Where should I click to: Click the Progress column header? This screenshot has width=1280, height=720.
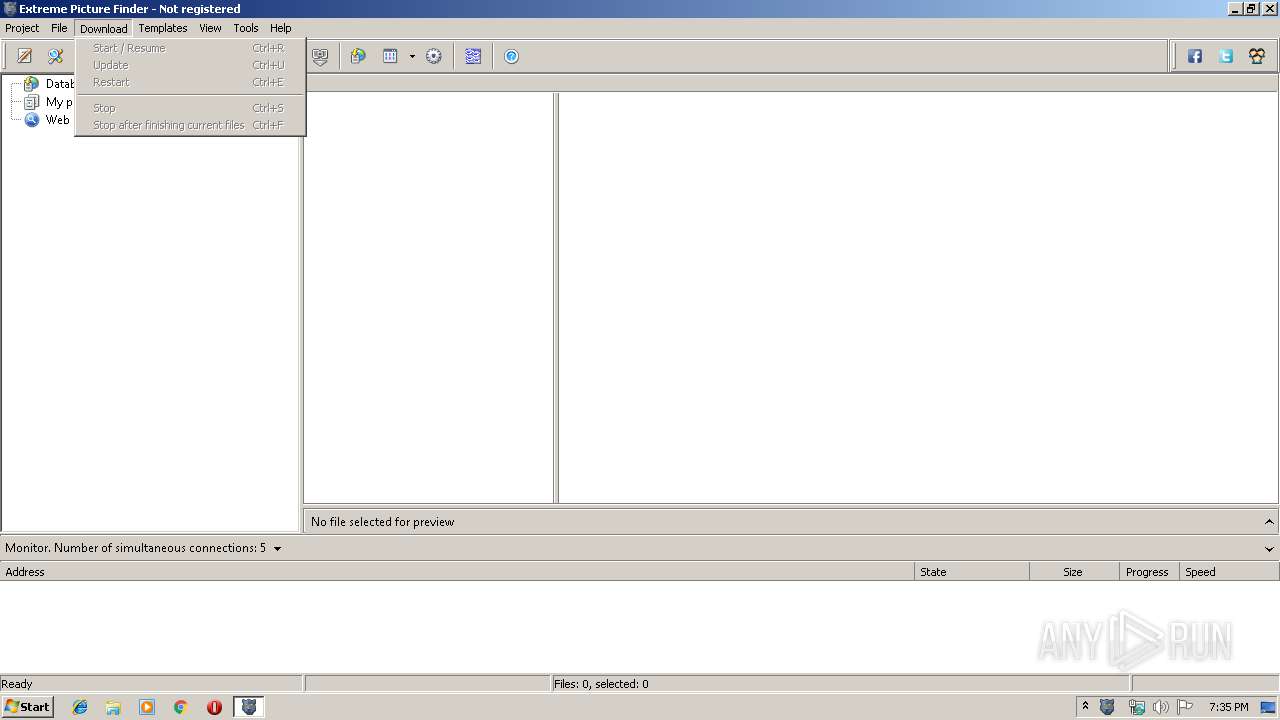1149,572
